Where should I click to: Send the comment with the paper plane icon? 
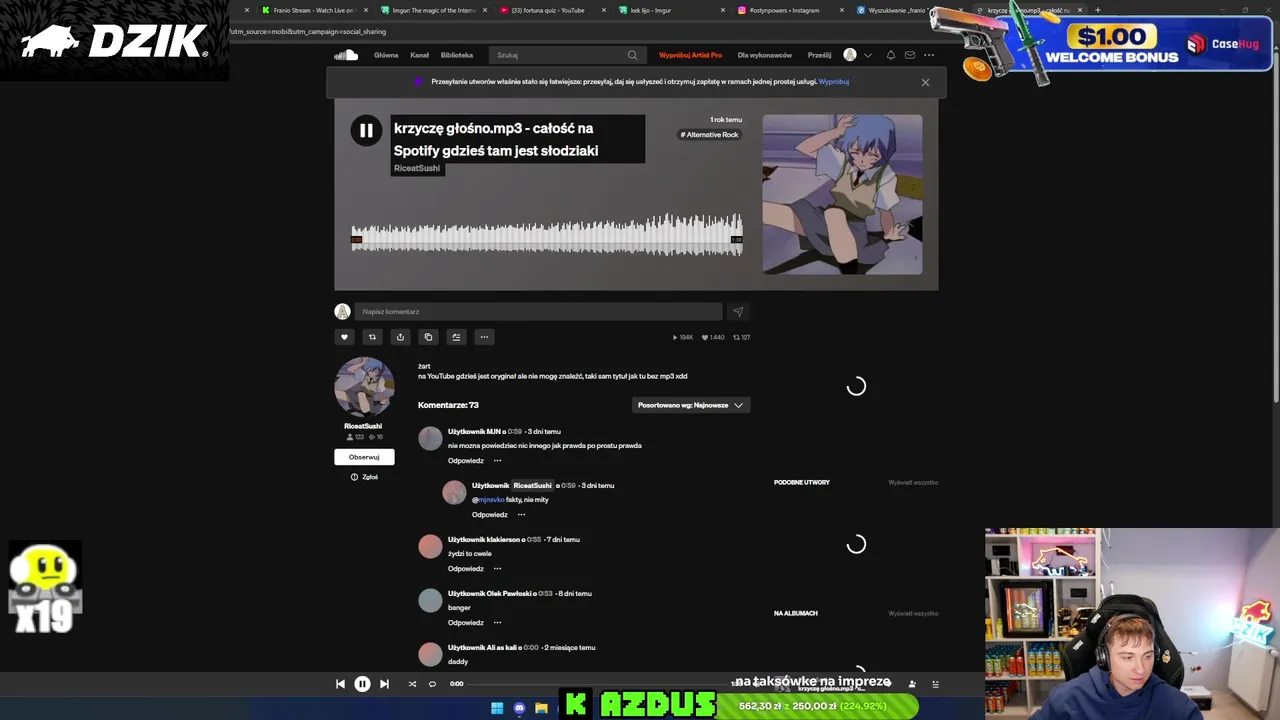pos(738,311)
